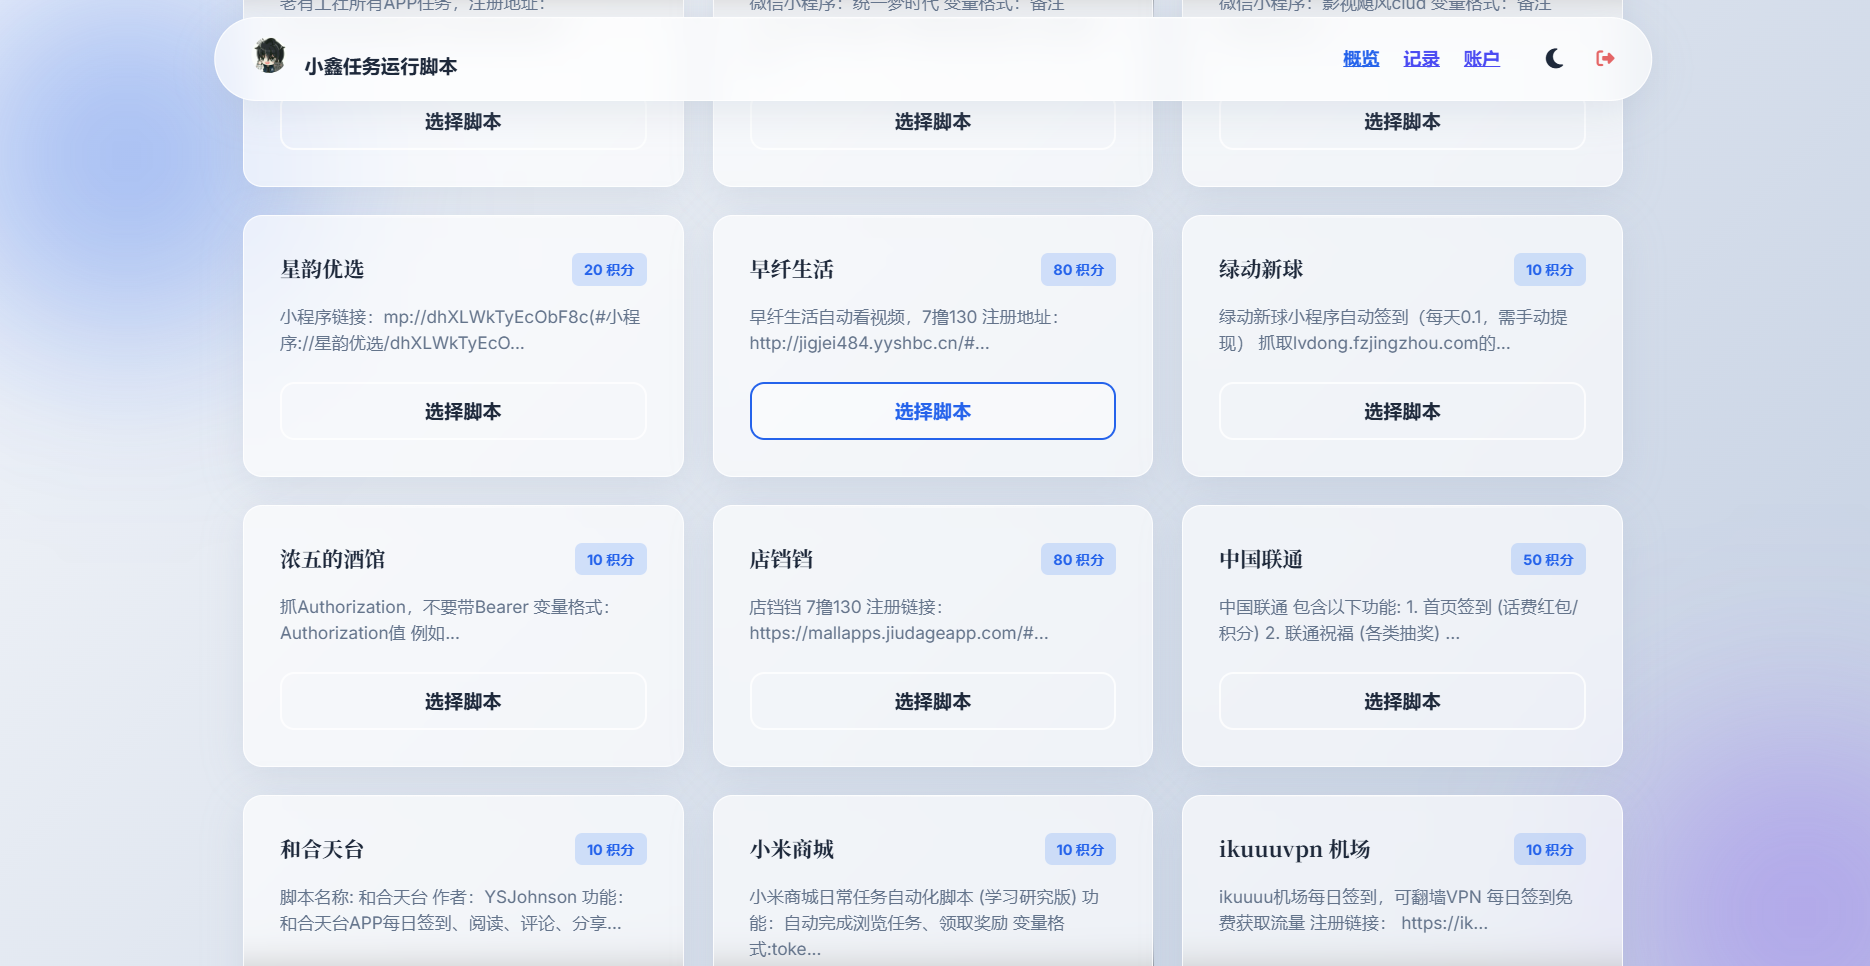
Task: Click the 10 积分 badge on 绿动新球
Action: (x=1548, y=269)
